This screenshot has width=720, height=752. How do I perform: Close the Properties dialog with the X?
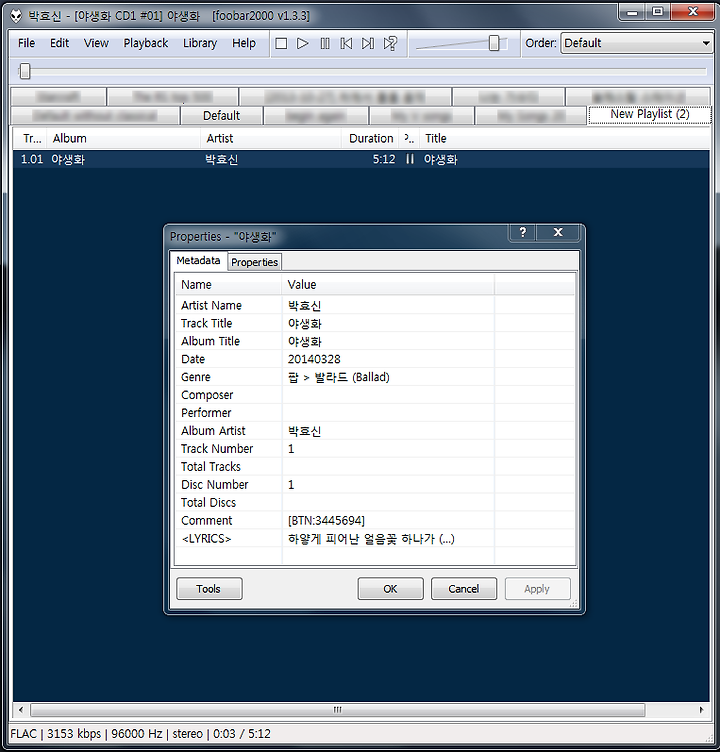[x=558, y=232]
